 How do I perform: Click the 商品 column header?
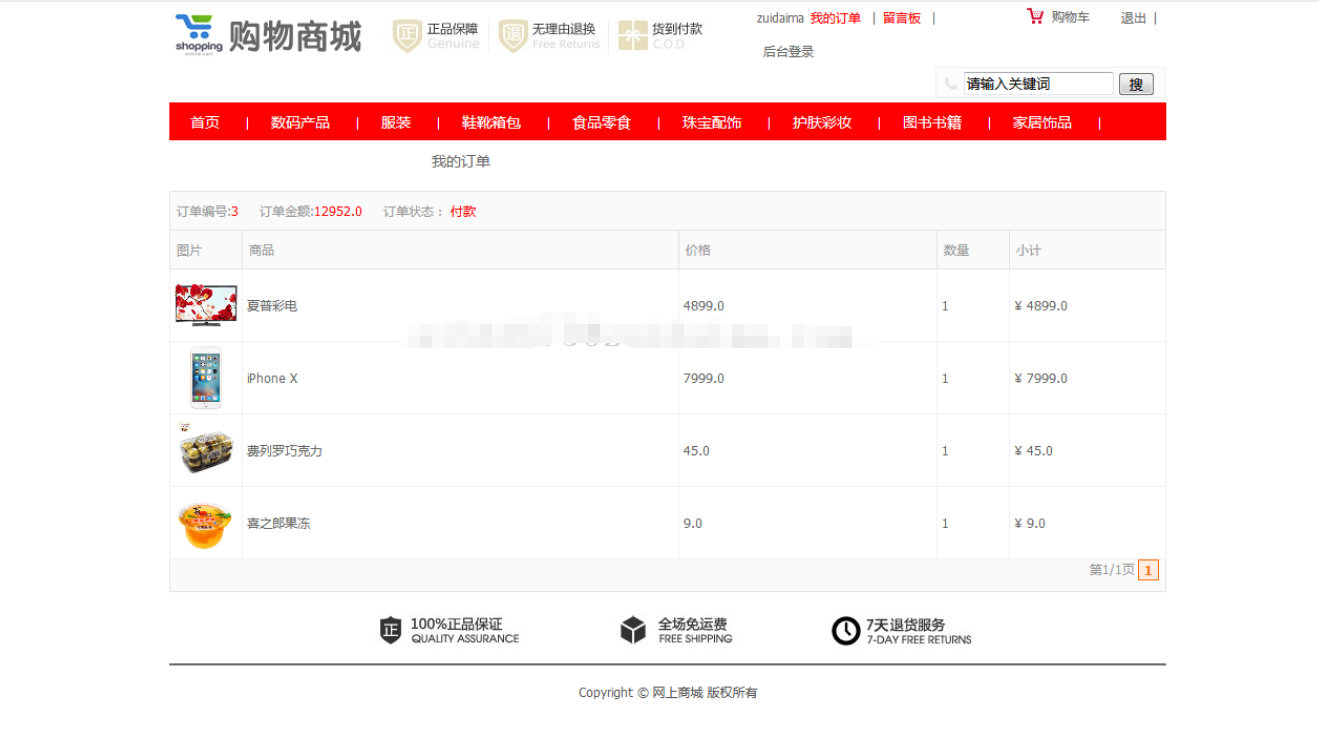point(262,250)
